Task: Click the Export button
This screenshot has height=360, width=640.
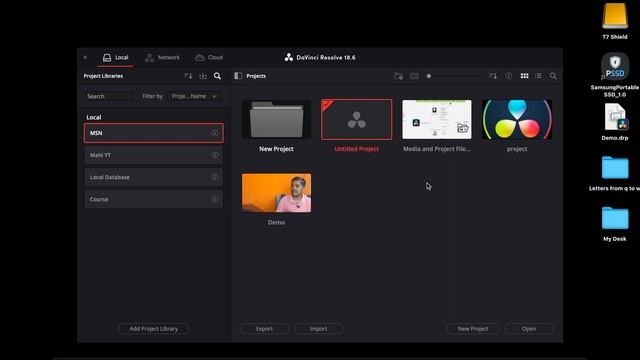Action: (x=264, y=329)
